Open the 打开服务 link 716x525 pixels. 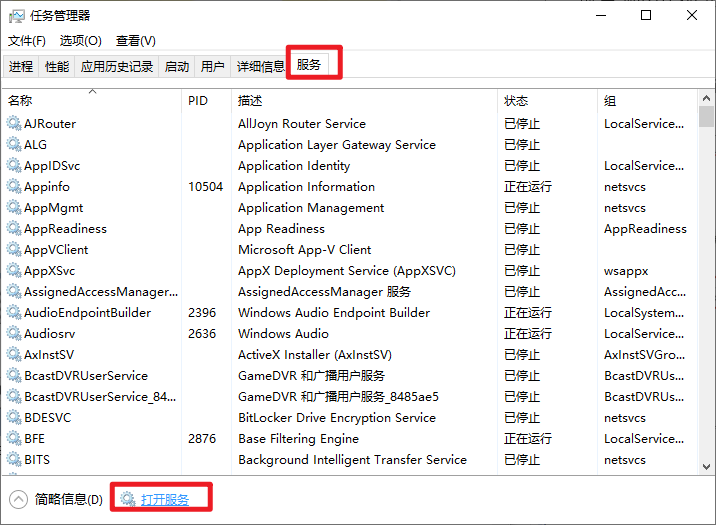click(x=165, y=499)
